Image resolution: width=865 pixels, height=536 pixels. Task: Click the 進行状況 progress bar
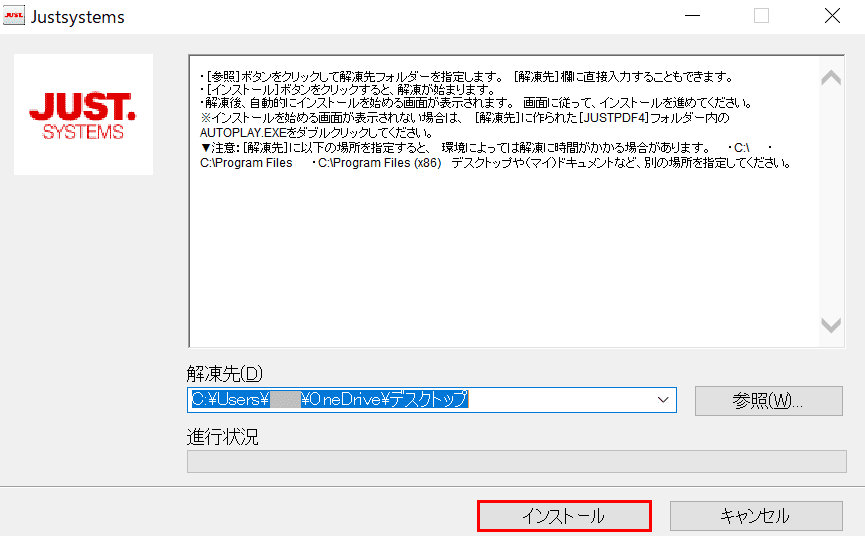coord(516,462)
